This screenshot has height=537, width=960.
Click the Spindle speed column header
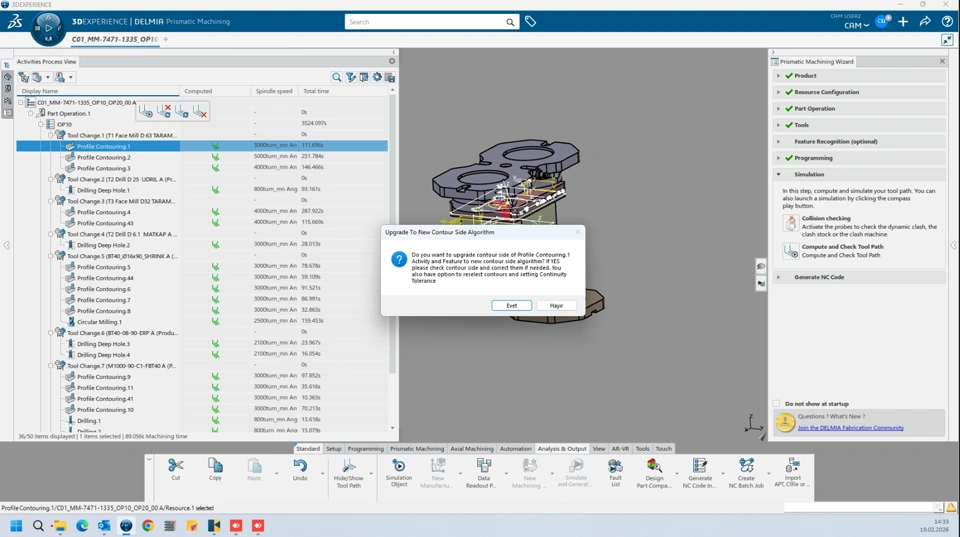pyautogui.click(x=274, y=91)
